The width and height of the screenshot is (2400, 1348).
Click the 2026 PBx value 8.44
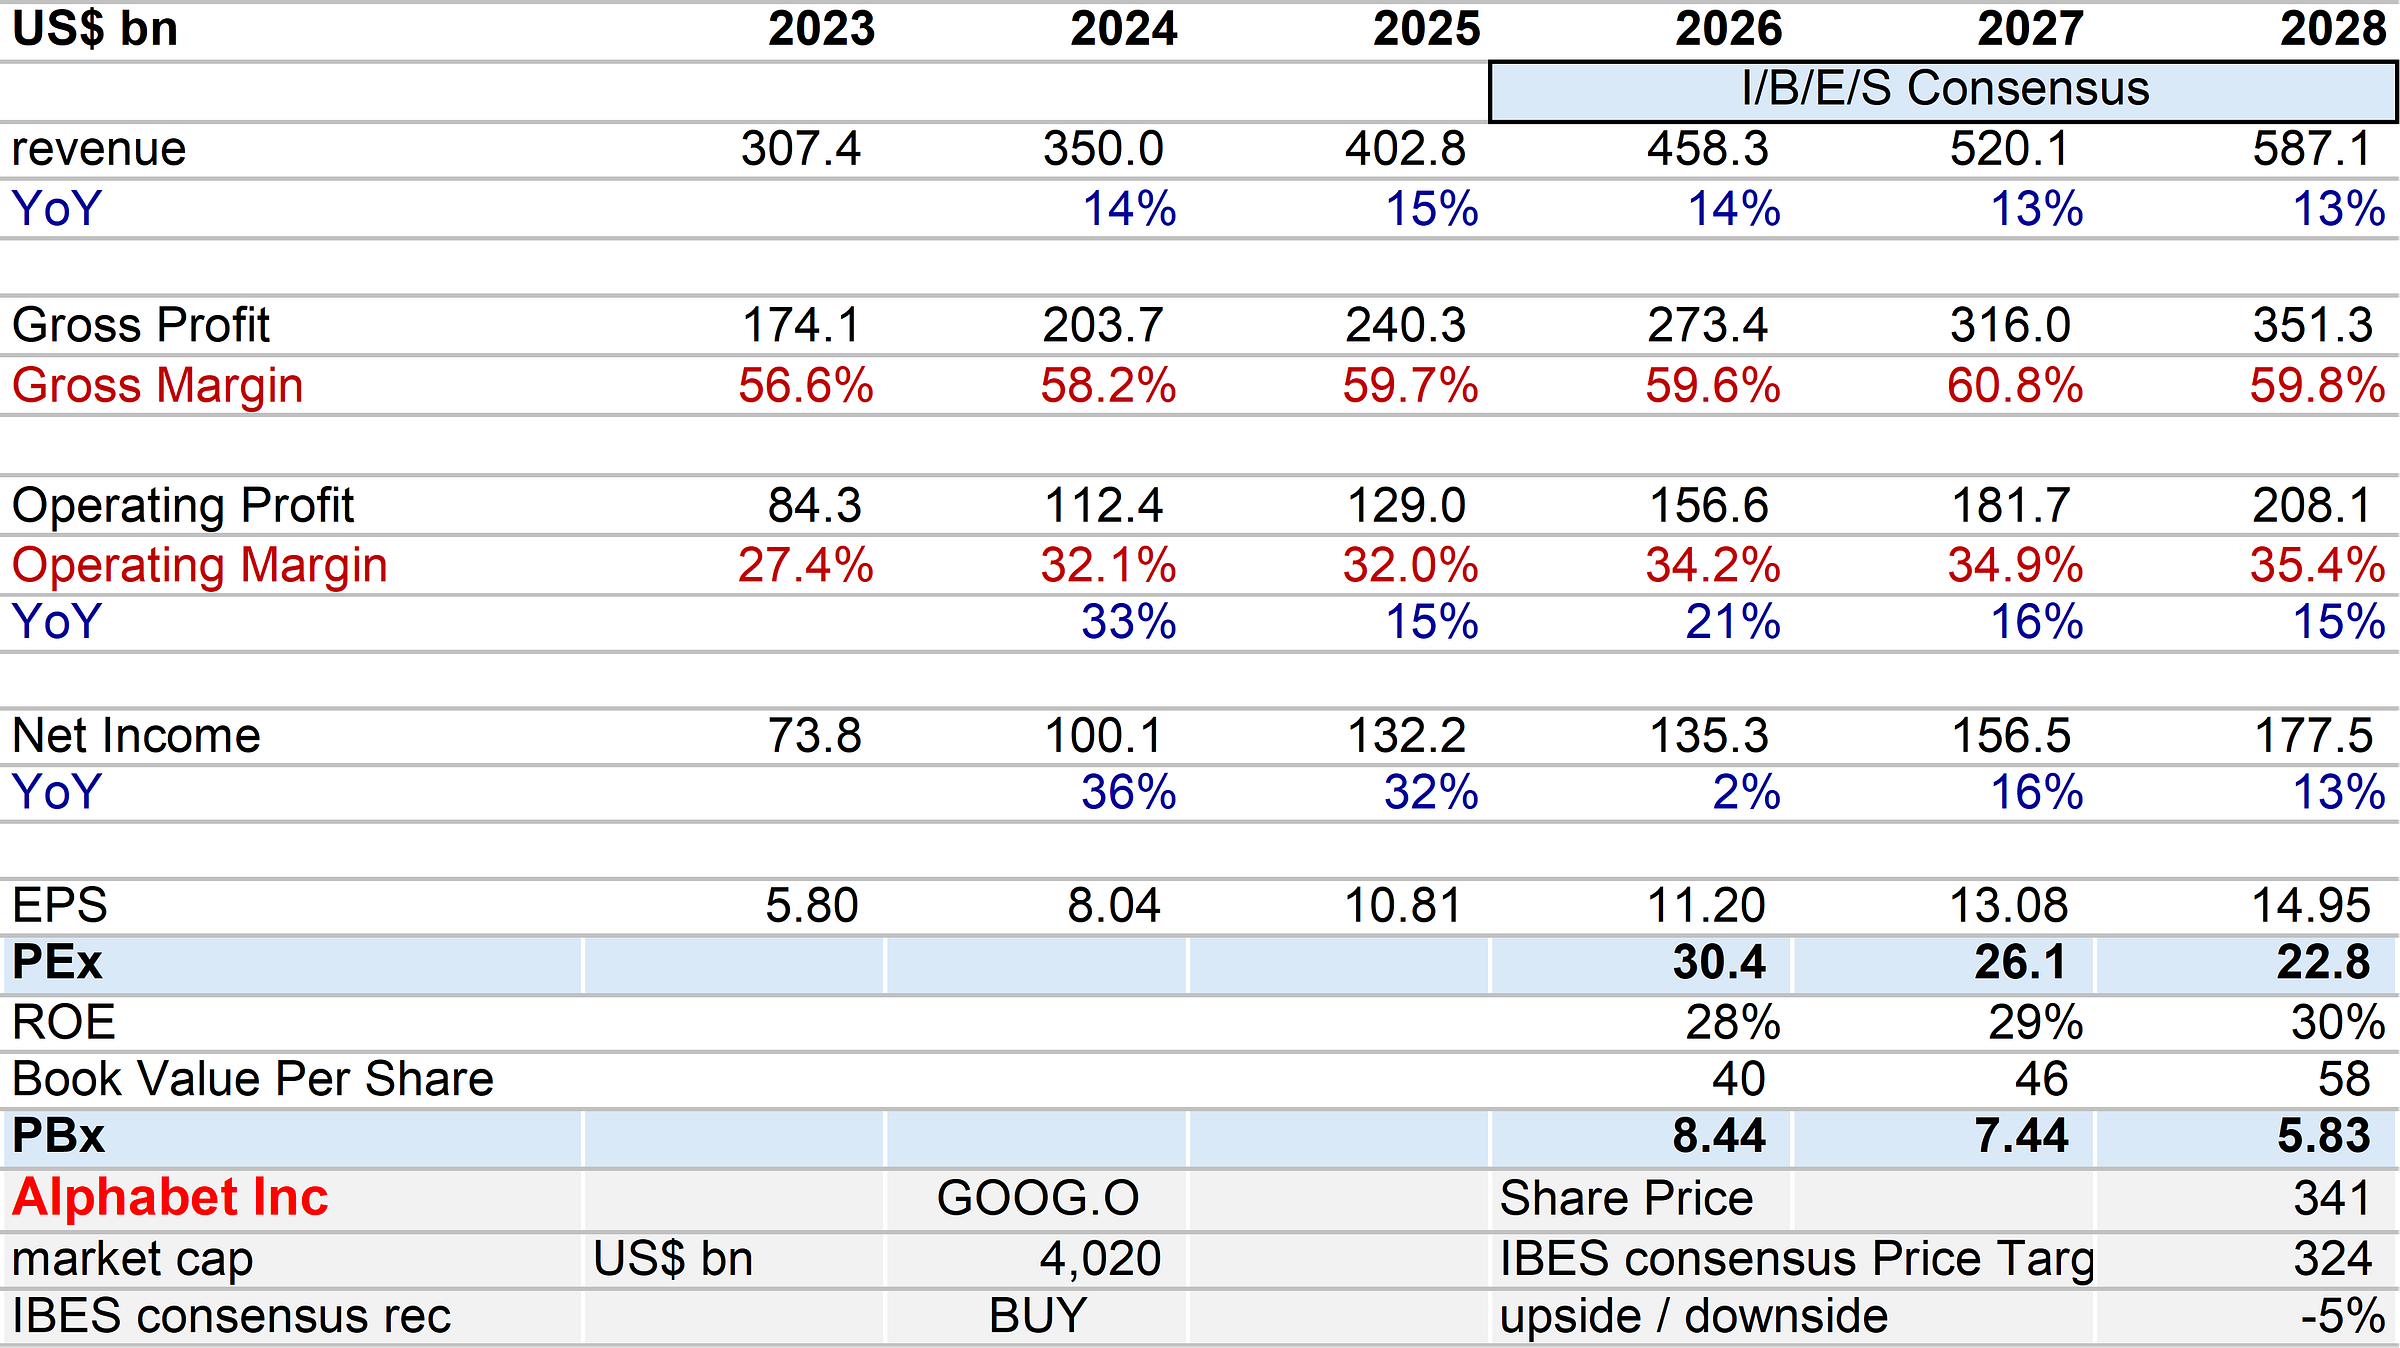click(x=1718, y=1137)
